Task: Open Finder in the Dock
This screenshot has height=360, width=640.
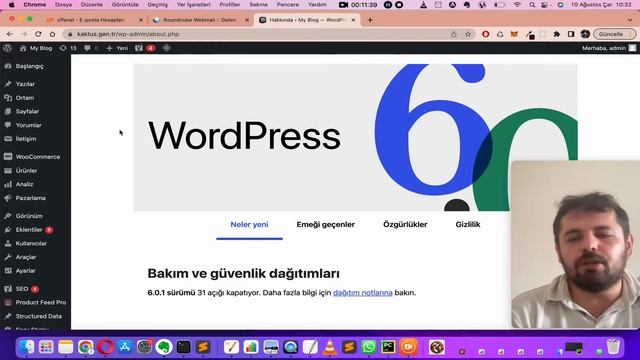Action: coord(27,347)
